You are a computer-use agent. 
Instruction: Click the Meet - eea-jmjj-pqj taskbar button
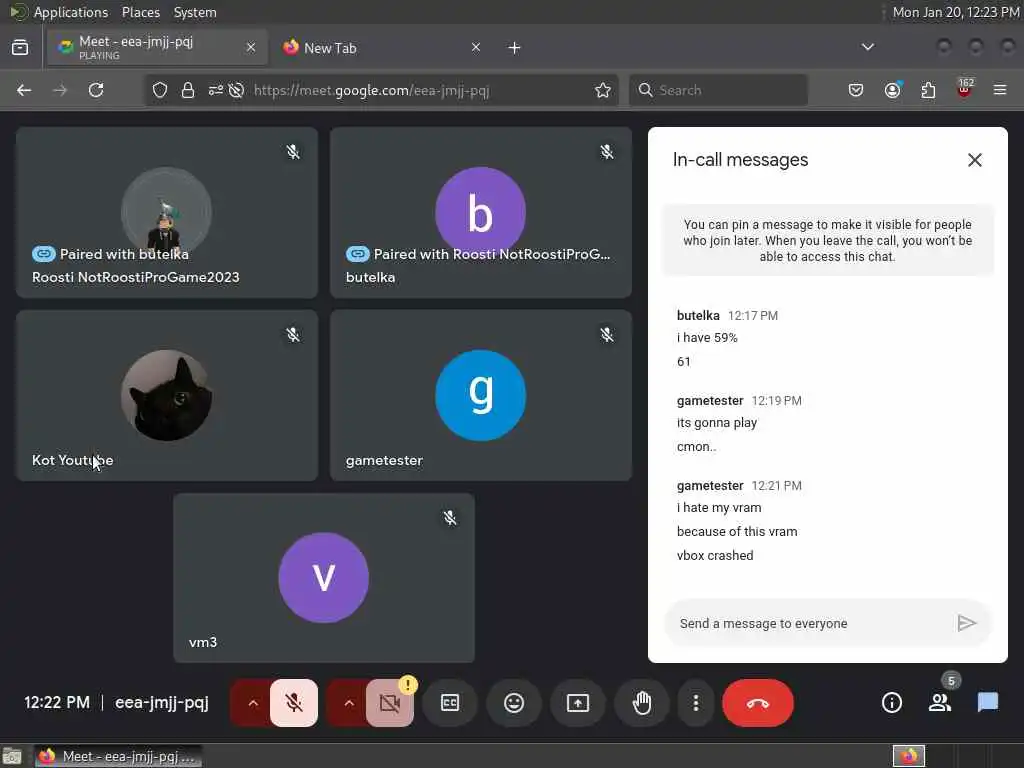click(x=119, y=756)
